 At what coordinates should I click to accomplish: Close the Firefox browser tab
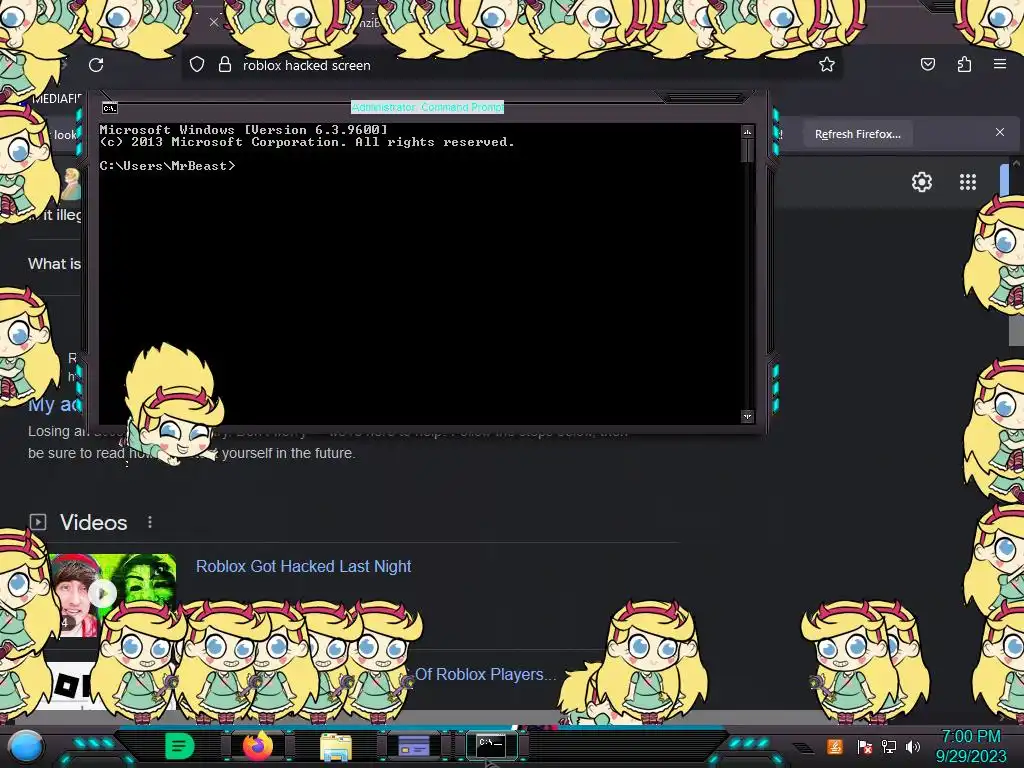coord(214,22)
